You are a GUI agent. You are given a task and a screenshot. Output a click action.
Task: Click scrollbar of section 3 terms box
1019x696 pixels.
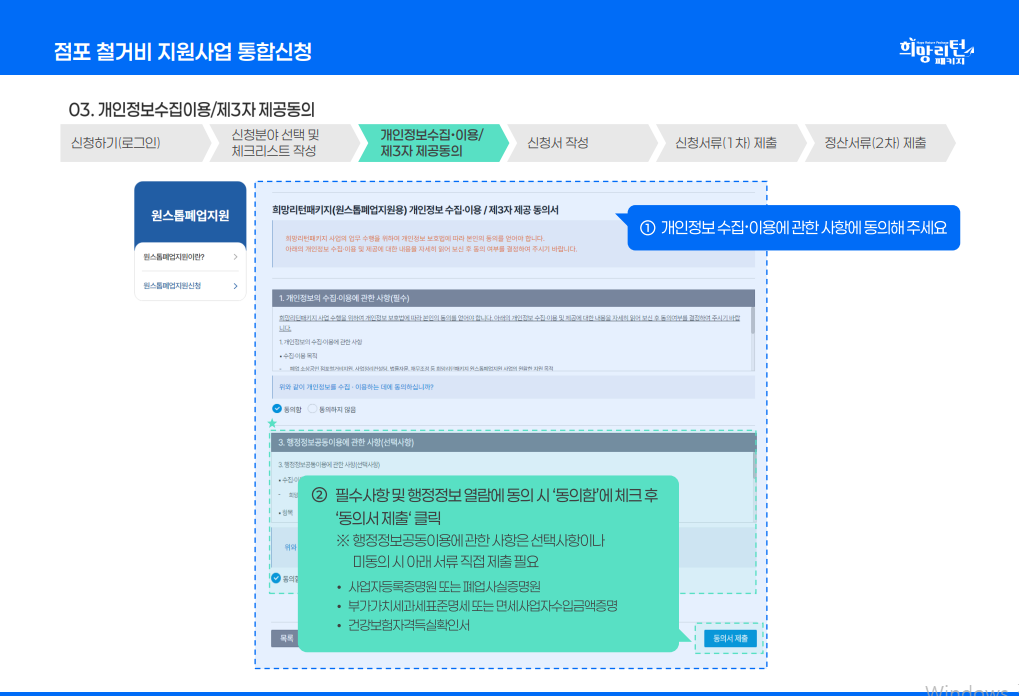(x=754, y=486)
